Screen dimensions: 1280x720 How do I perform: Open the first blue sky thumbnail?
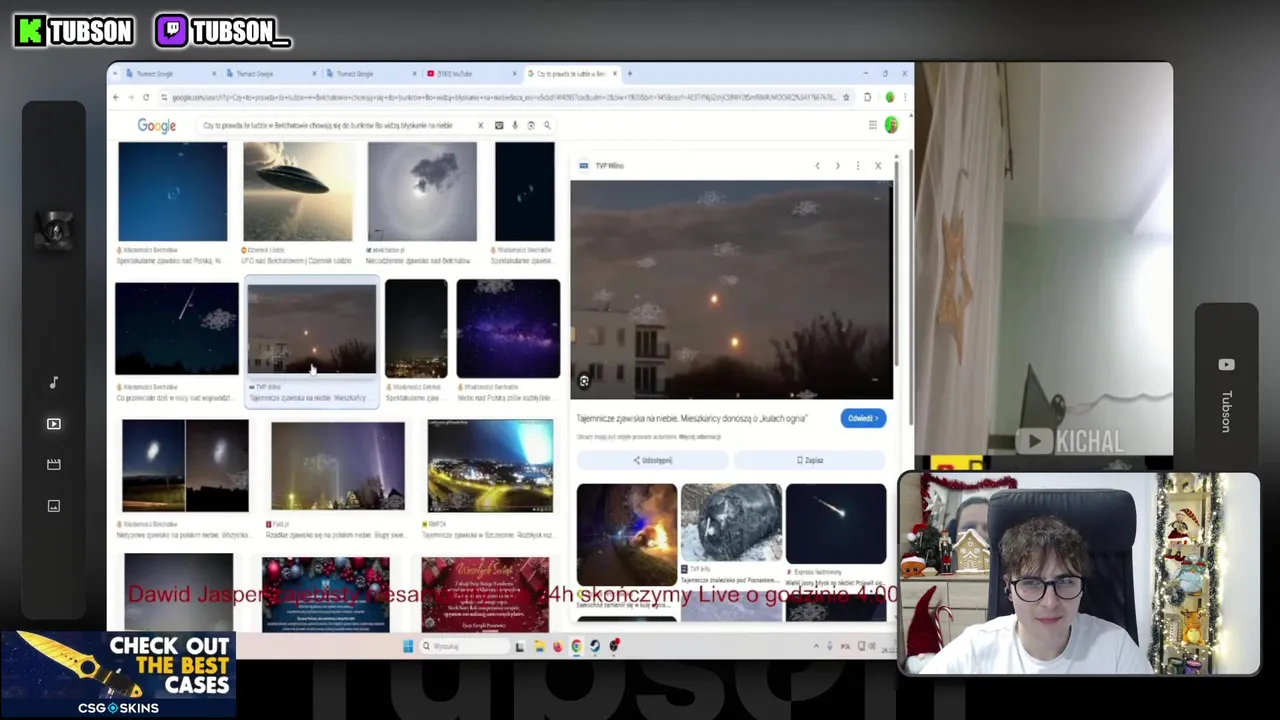(x=173, y=192)
